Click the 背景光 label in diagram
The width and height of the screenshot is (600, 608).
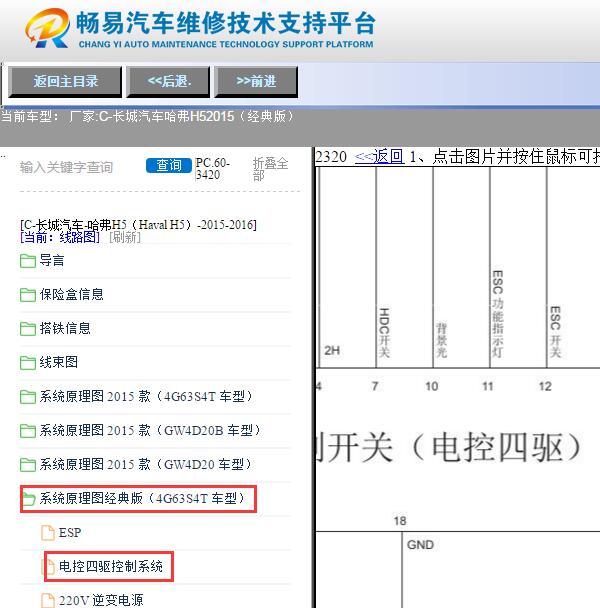point(441,340)
